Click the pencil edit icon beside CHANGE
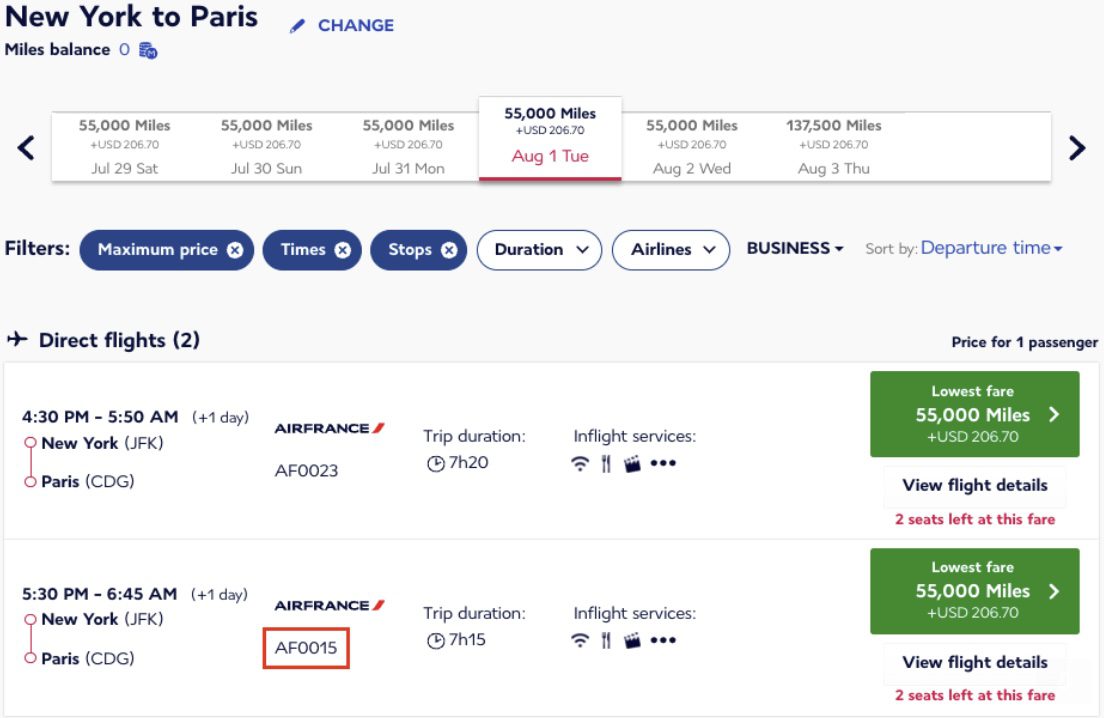The height and width of the screenshot is (718, 1104). [297, 25]
